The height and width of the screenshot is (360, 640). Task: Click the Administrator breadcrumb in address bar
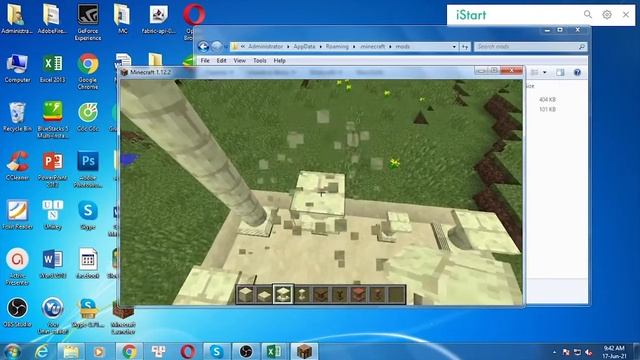(x=266, y=47)
